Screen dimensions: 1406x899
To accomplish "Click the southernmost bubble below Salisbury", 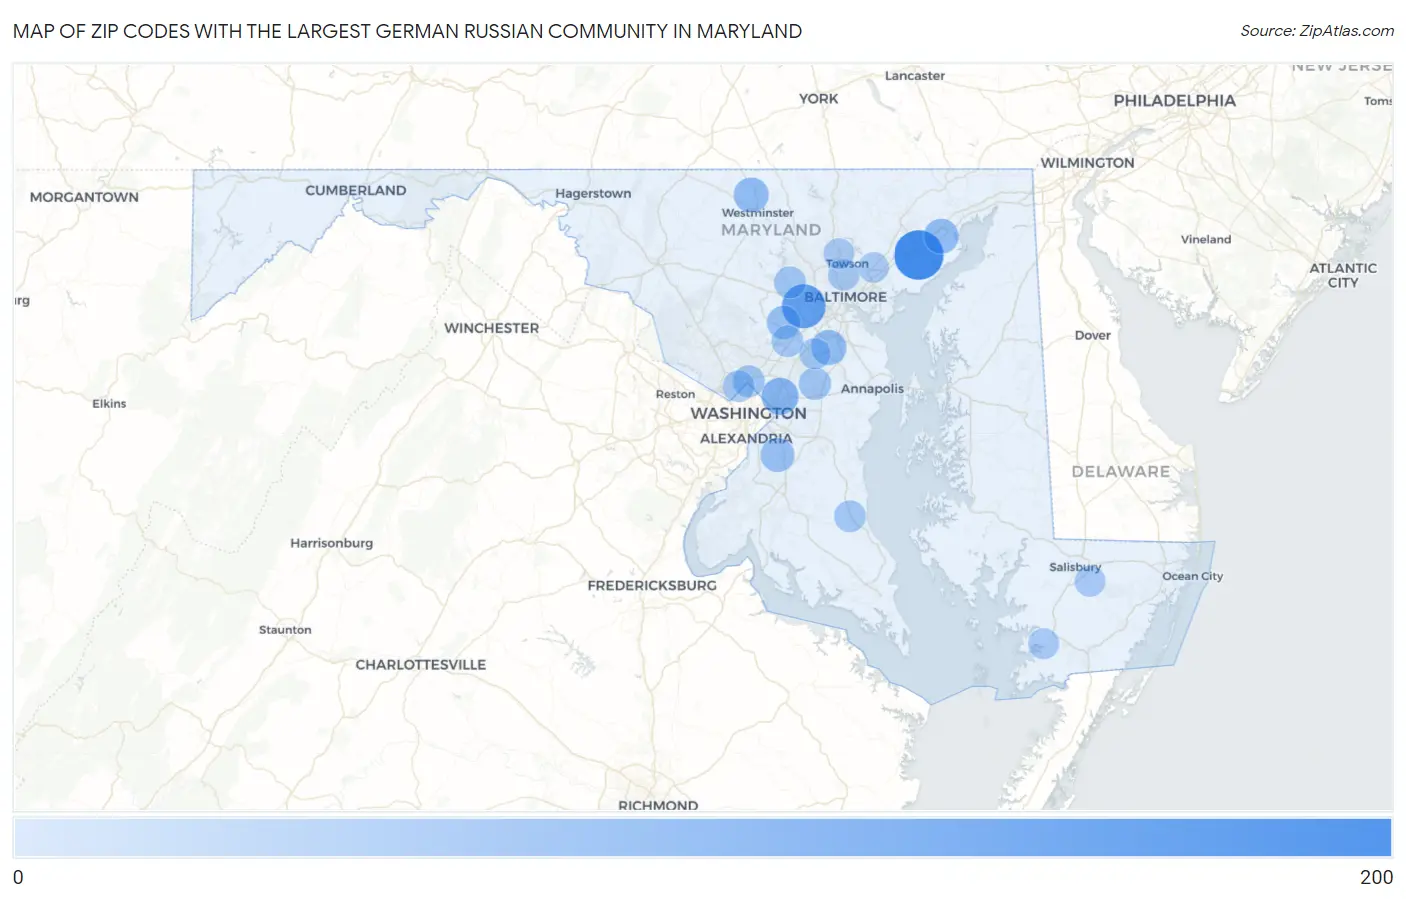I will (x=1043, y=643).
